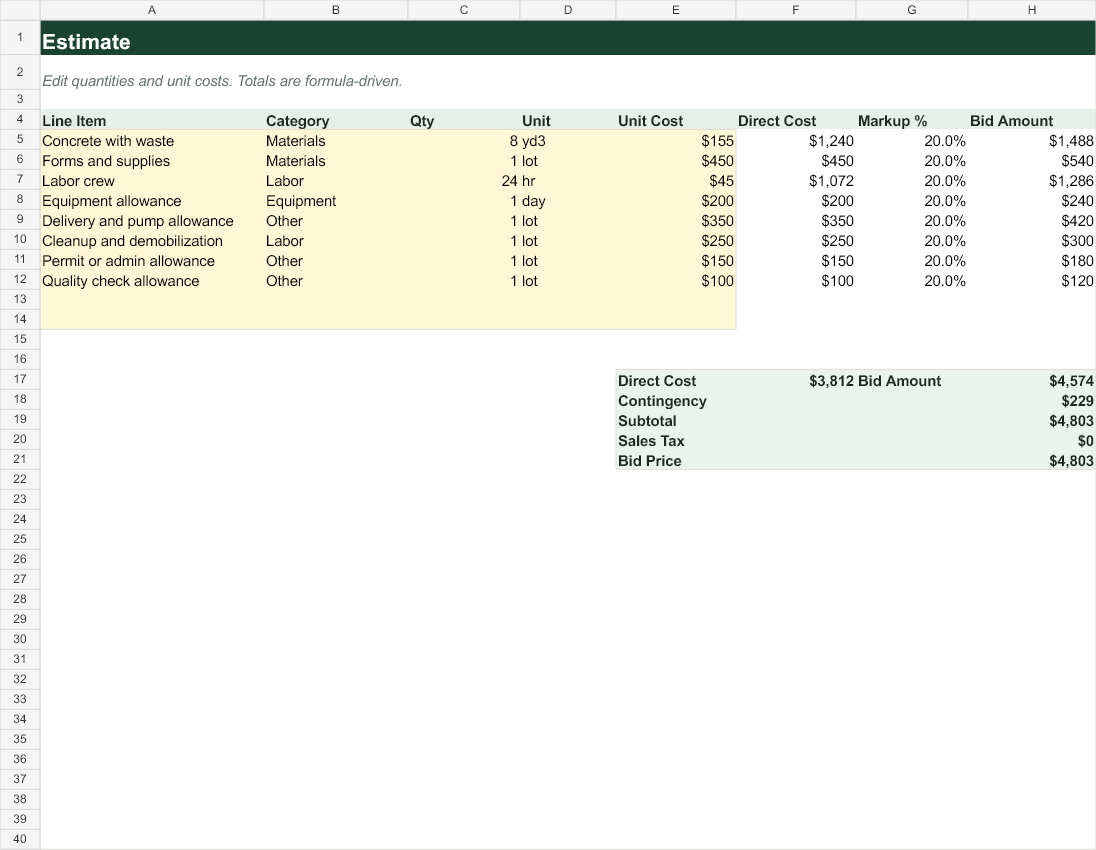Select the Labor crew cell
This screenshot has height=850, width=1096.
(152, 180)
